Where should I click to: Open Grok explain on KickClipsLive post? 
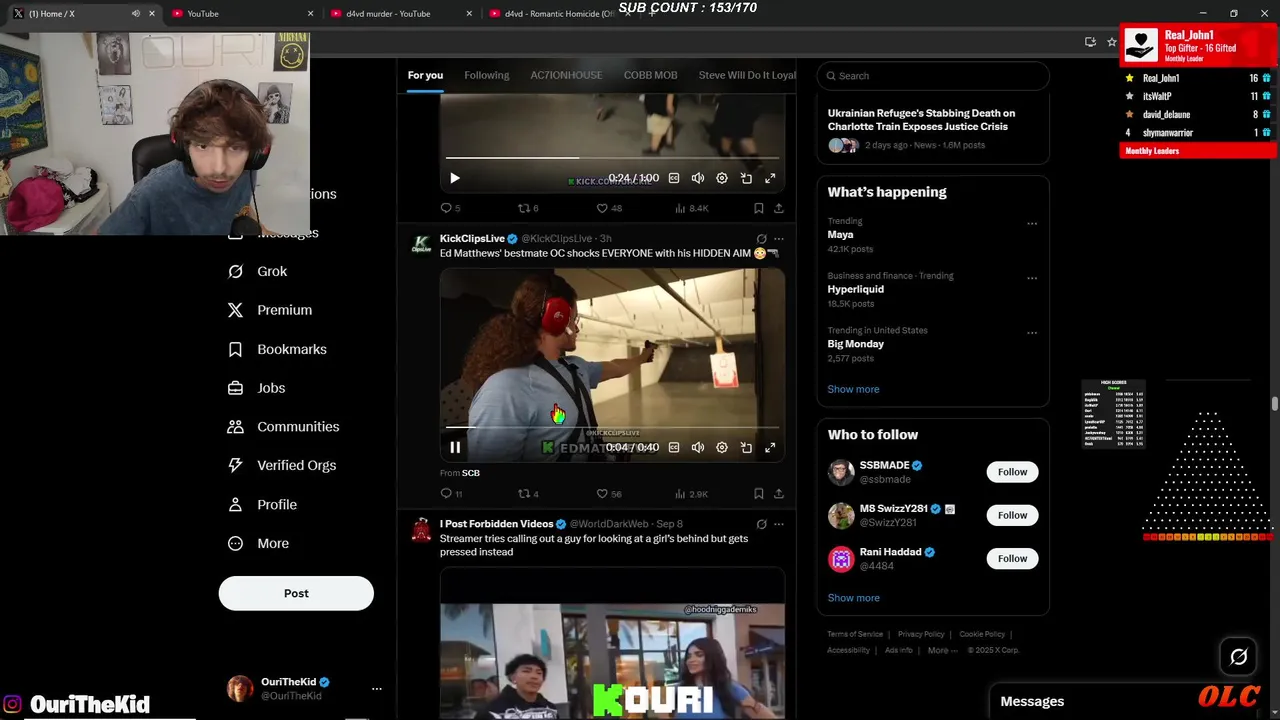761,239
